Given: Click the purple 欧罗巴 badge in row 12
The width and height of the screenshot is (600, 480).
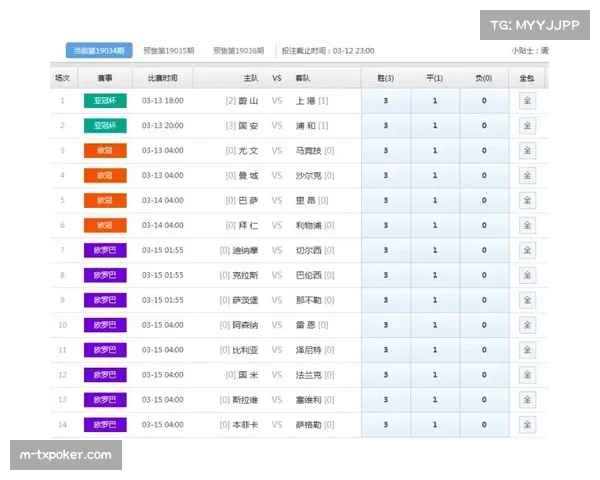Looking at the screenshot, I should coord(105,375).
